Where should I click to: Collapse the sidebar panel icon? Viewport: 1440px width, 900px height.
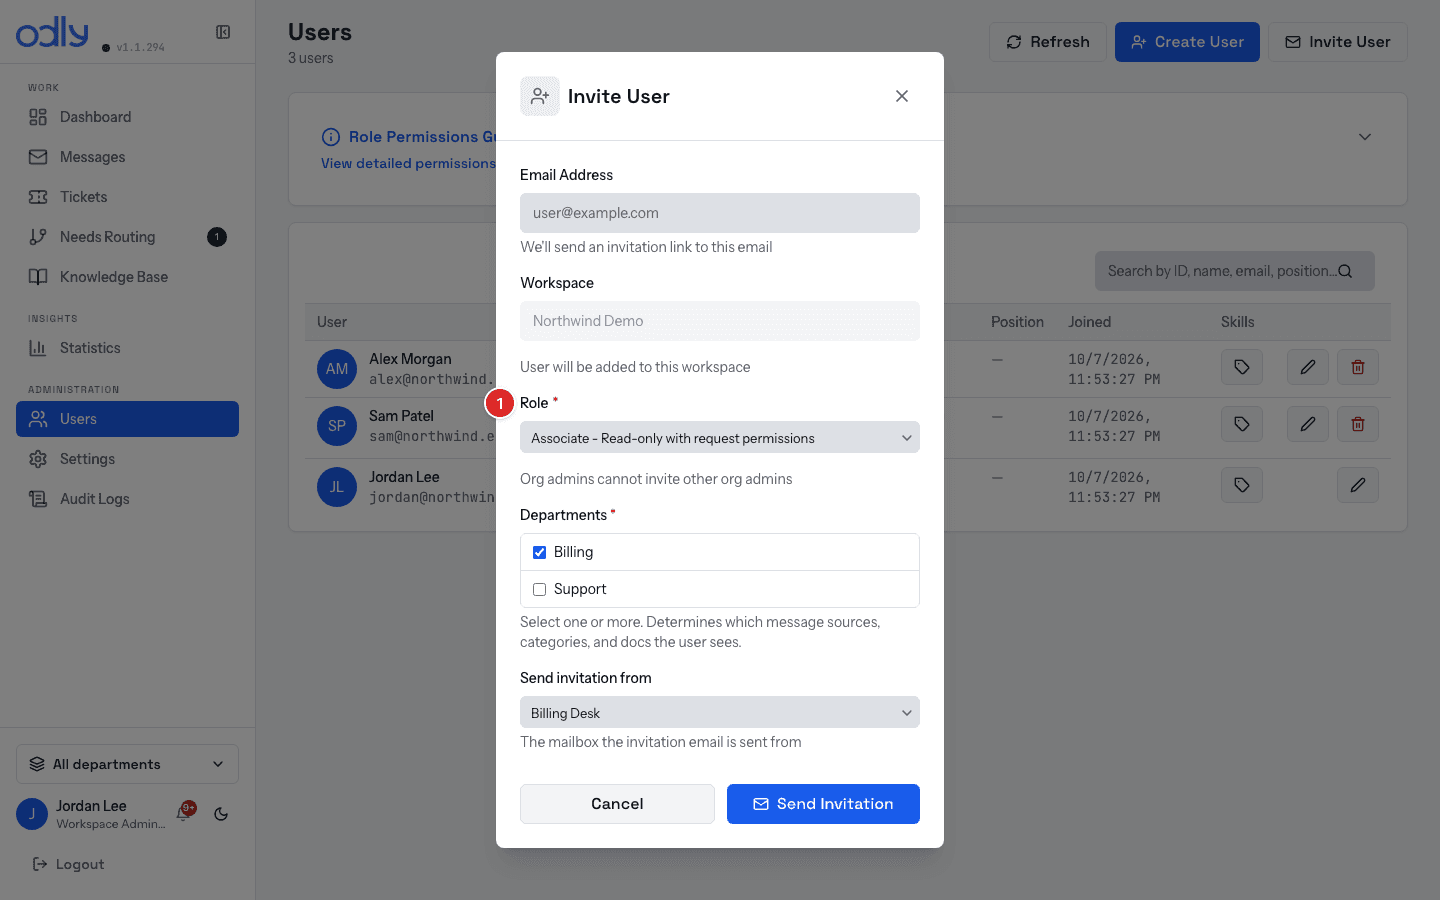pos(223,32)
